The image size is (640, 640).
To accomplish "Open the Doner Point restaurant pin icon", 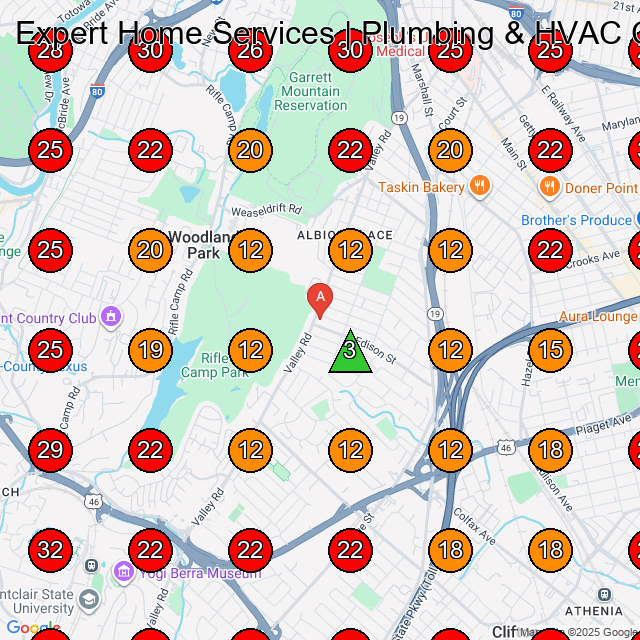I will pyautogui.click(x=549, y=187).
